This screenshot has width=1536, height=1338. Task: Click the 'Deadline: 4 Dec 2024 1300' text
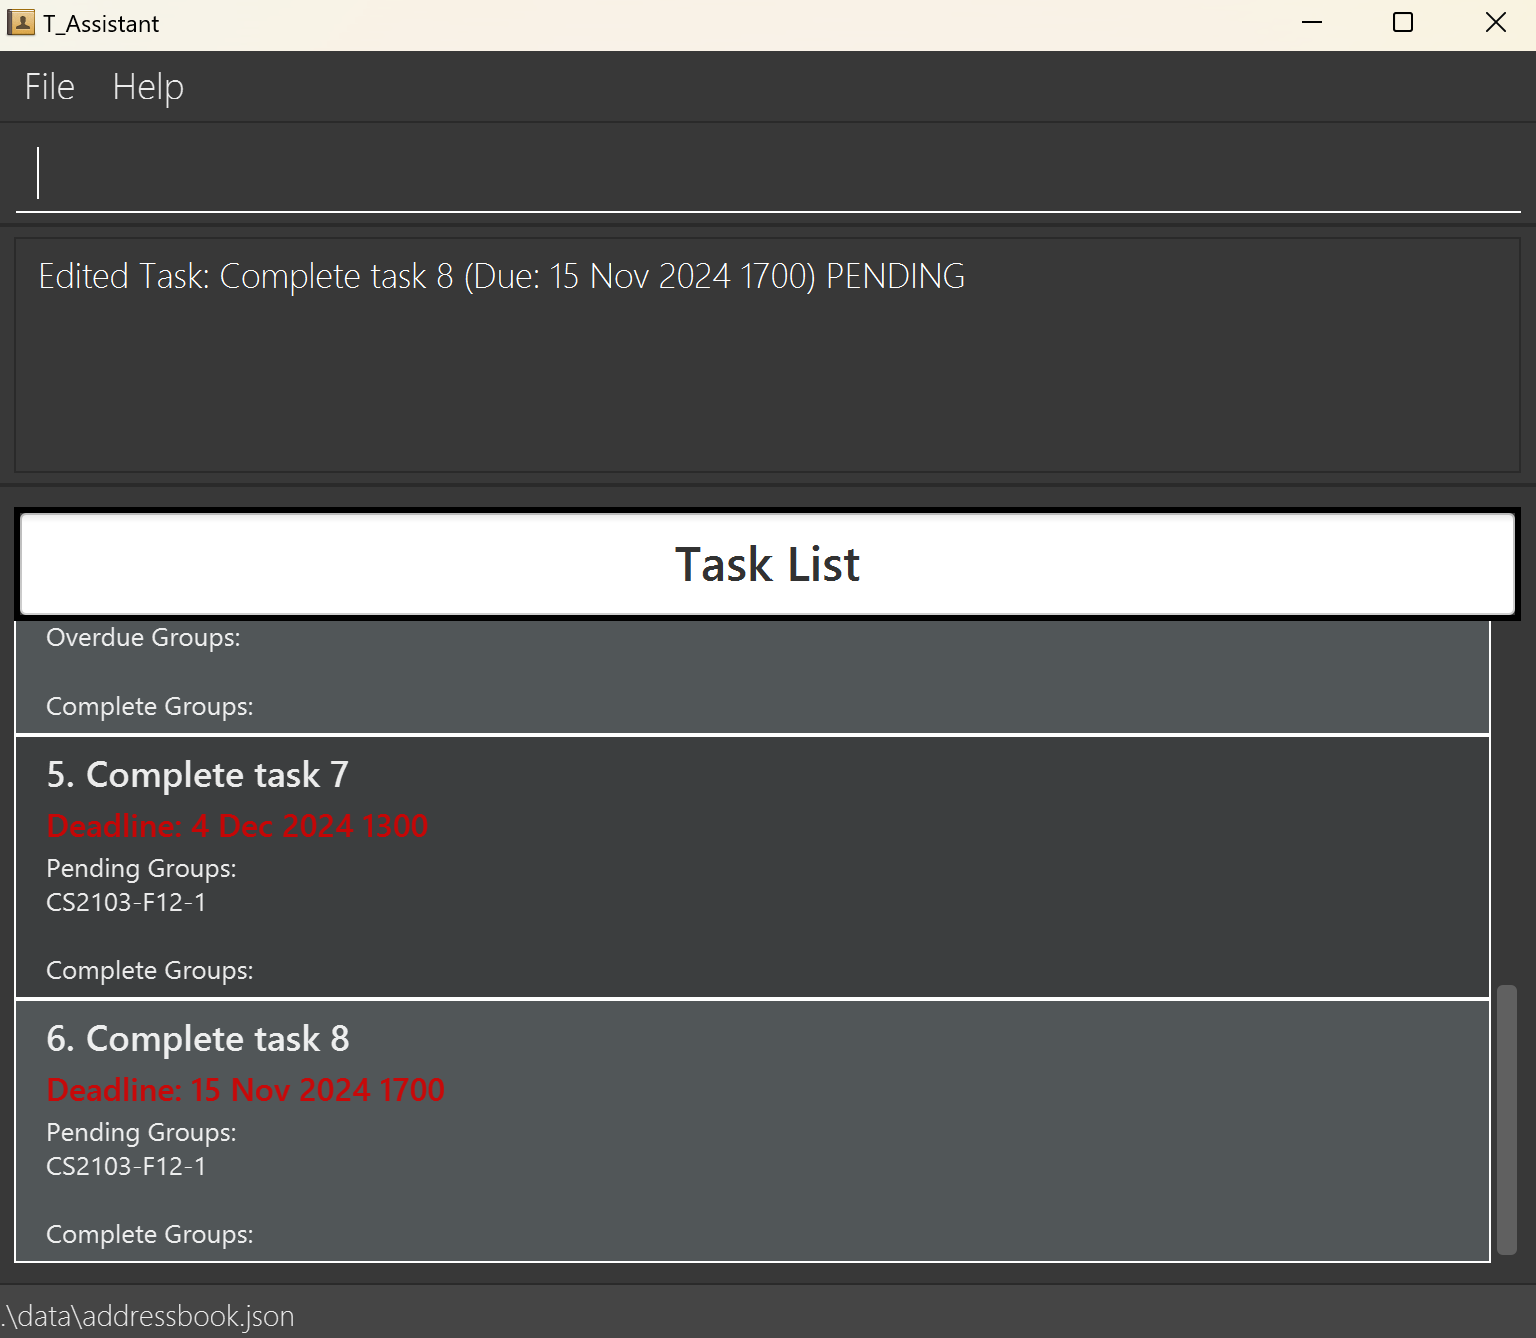(x=237, y=827)
